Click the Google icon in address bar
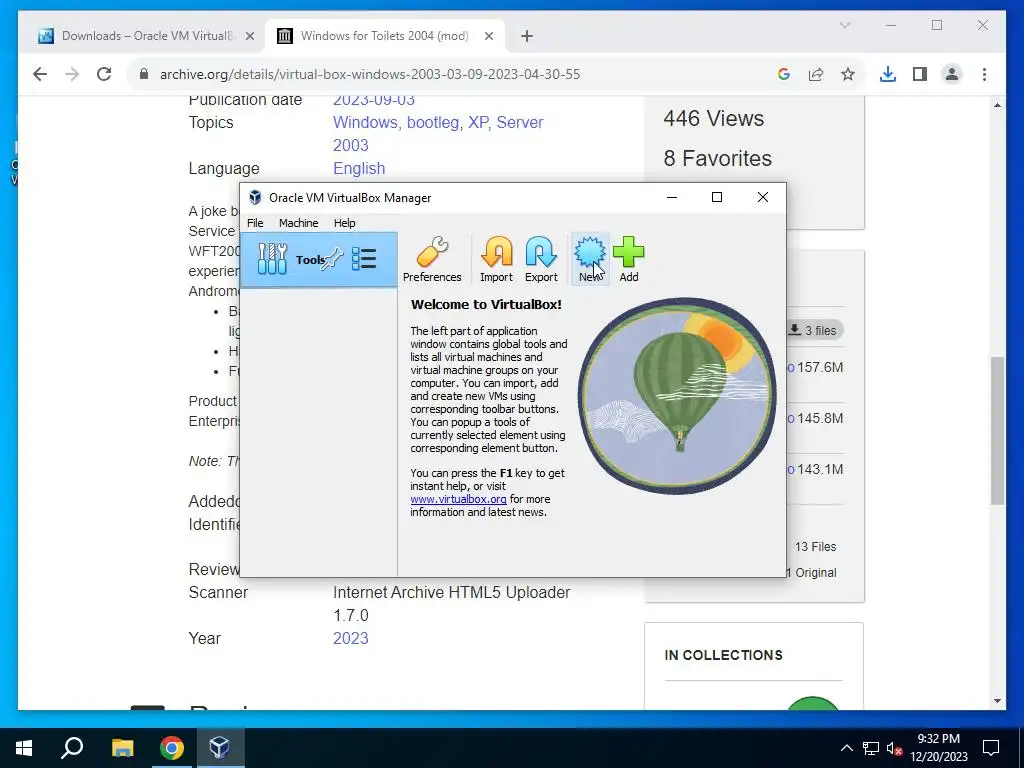The height and width of the screenshot is (768, 1024). [784, 74]
